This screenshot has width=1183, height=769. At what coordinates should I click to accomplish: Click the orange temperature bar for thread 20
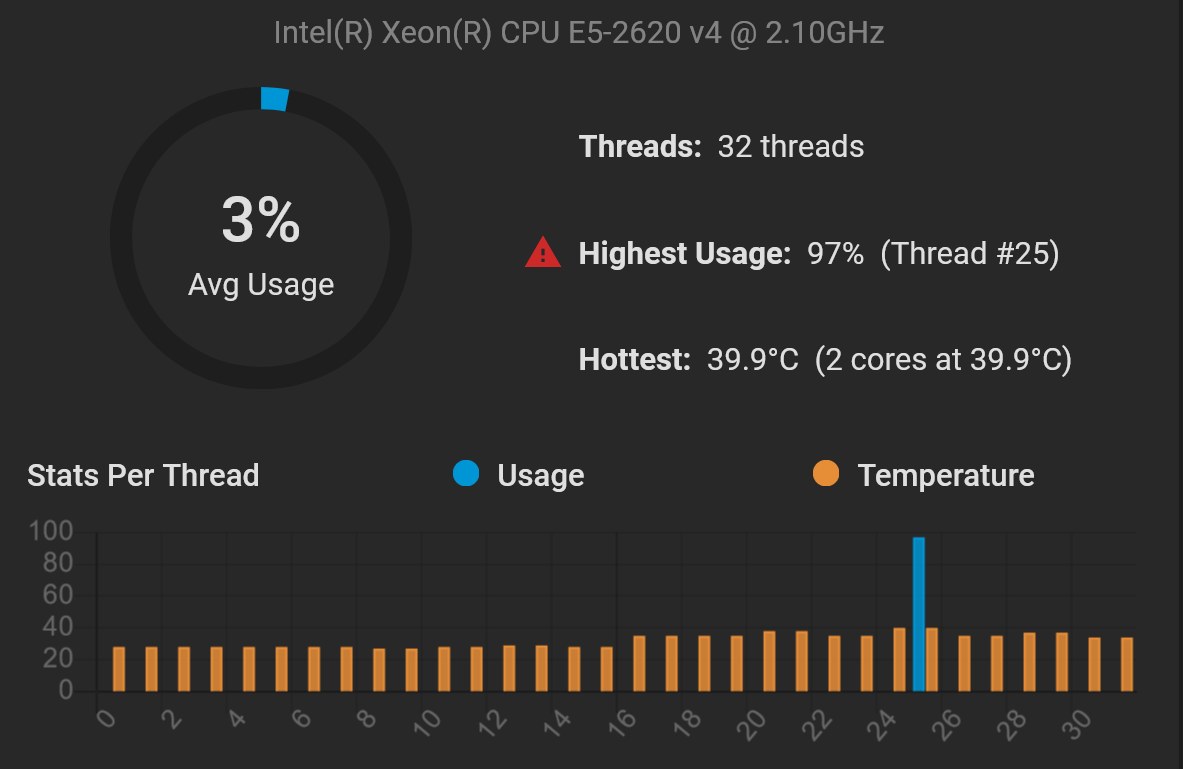pyautogui.click(x=770, y=661)
